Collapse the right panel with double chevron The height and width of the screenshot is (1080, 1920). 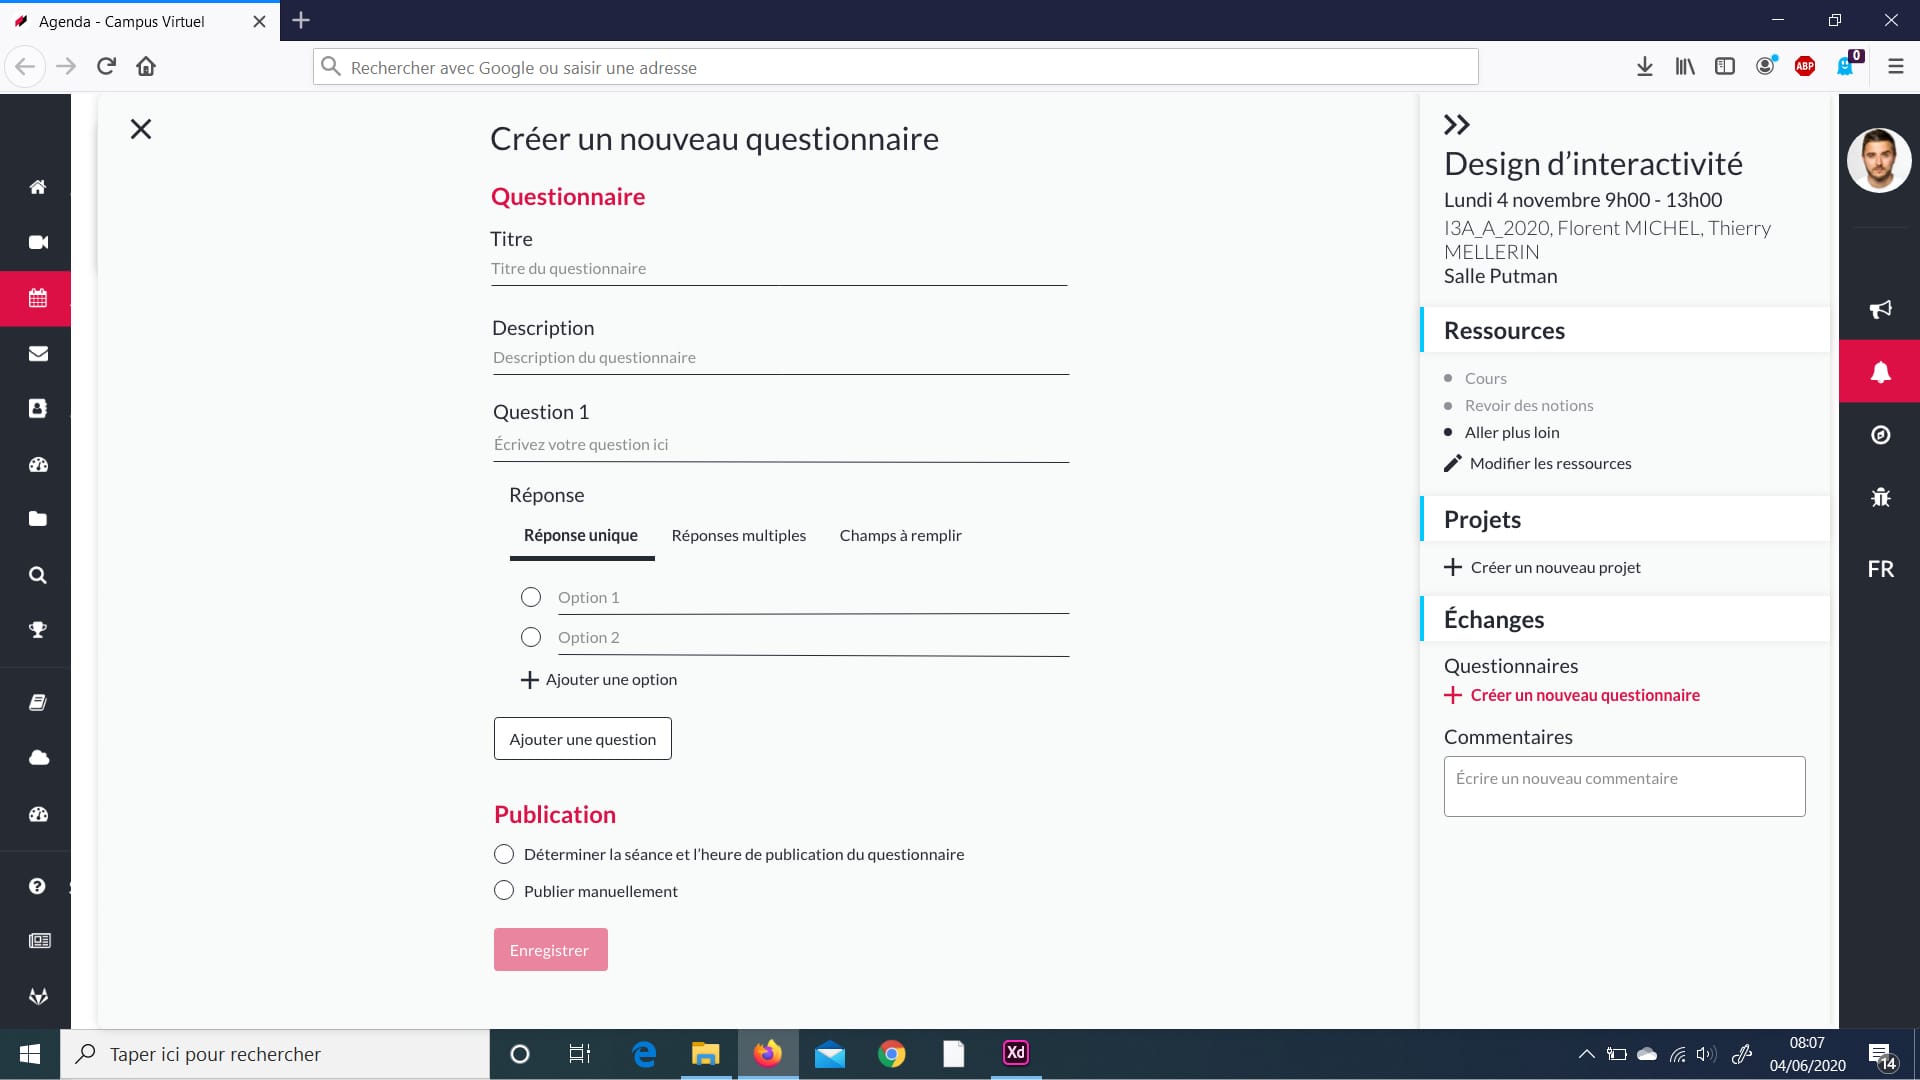coord(1456,125)
